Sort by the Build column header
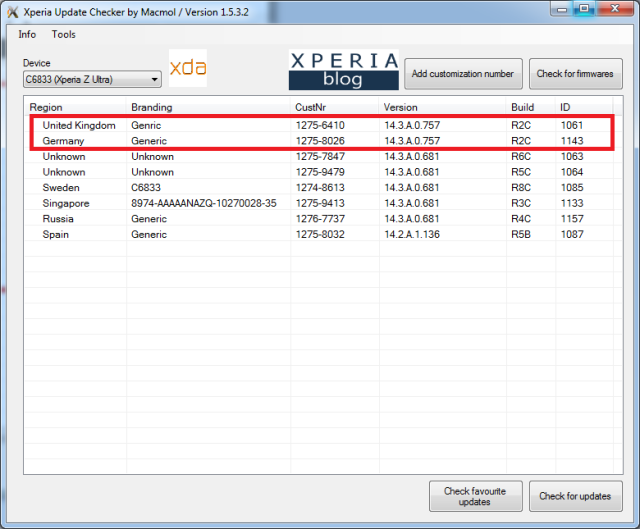The height and width of the screenshot is (529, 640). (531, 107)
